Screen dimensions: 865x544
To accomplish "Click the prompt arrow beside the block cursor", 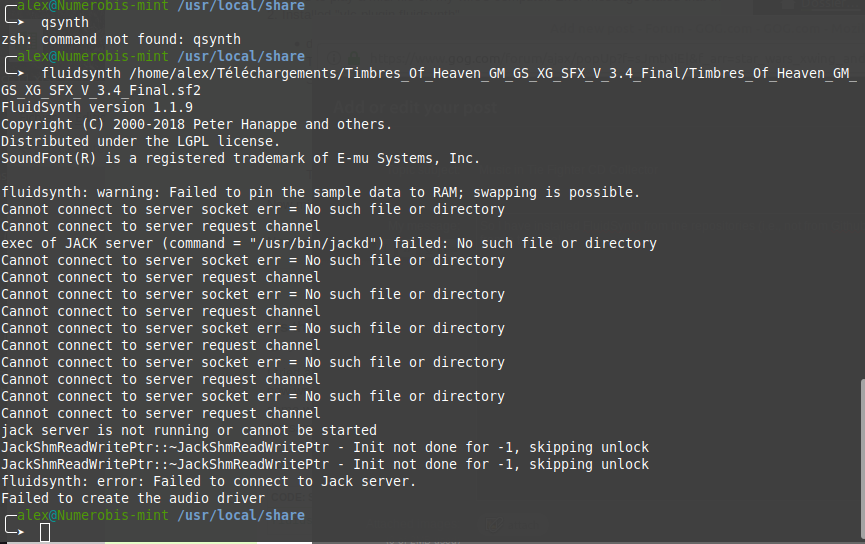I will (x=14, y=528).
